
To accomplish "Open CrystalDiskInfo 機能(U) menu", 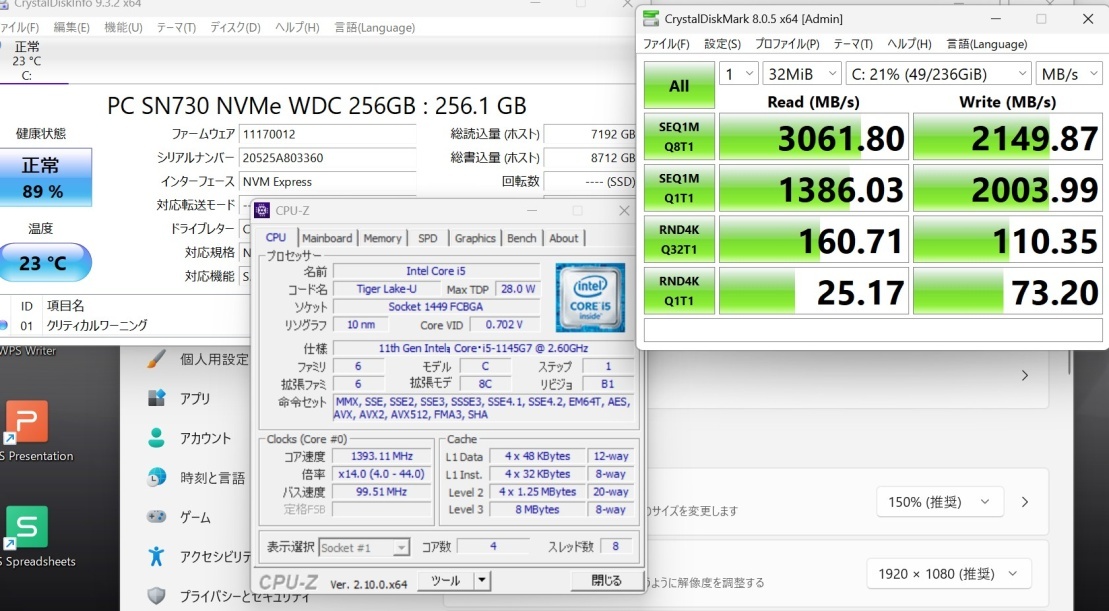I will click(123, 28).
